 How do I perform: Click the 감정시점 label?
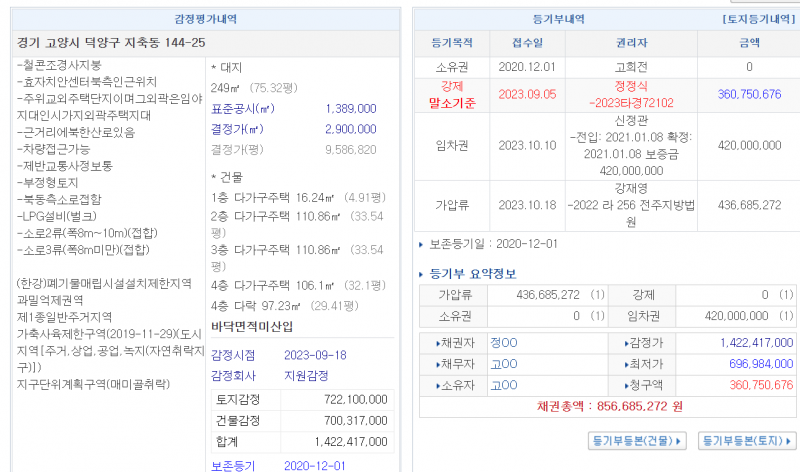coord(232,355)
